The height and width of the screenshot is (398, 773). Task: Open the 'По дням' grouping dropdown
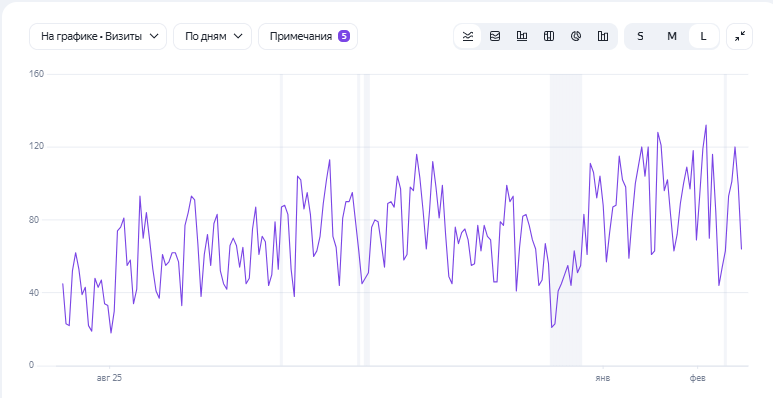point(212,36)
